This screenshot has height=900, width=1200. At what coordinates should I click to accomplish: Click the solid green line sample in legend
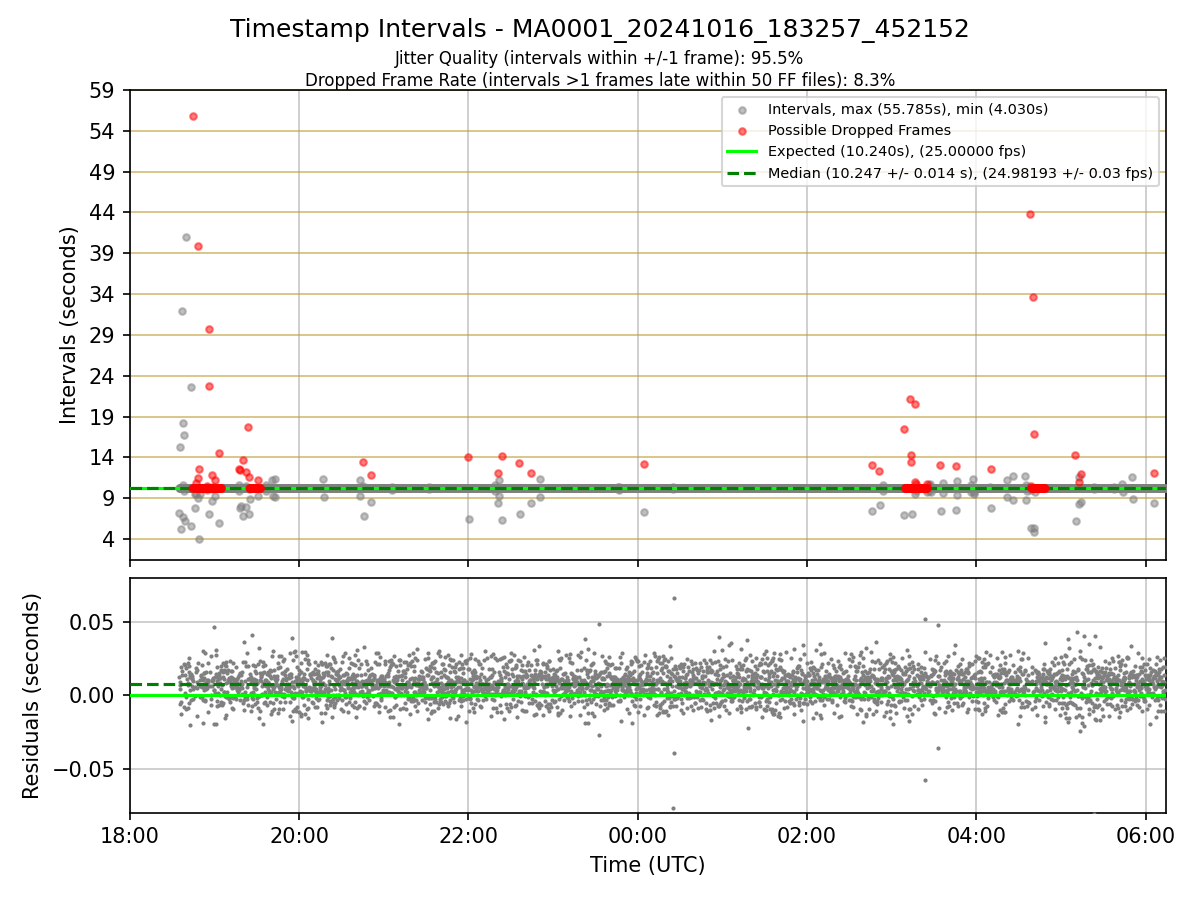[x=741, y=151]
